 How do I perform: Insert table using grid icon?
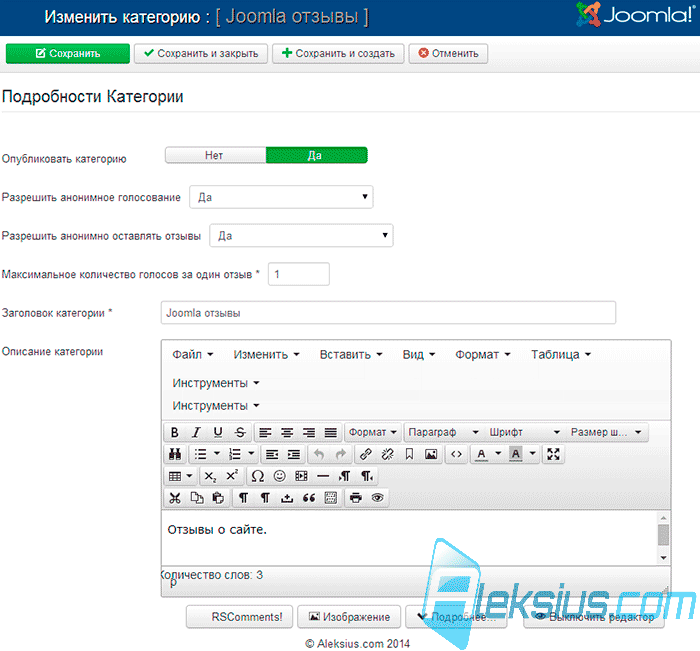click(175, 476)
